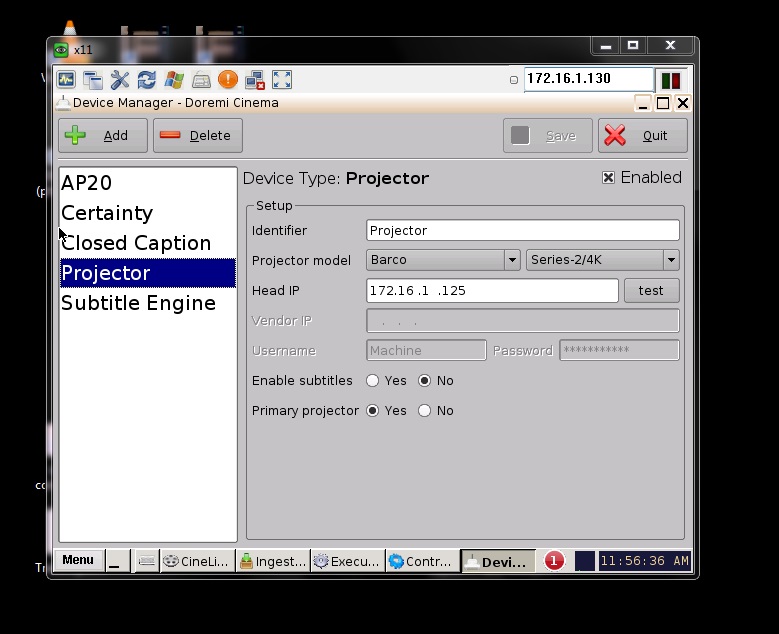Click the underscore button next to Menu
The height and width of the screenshot is (634, 779).
119,561
